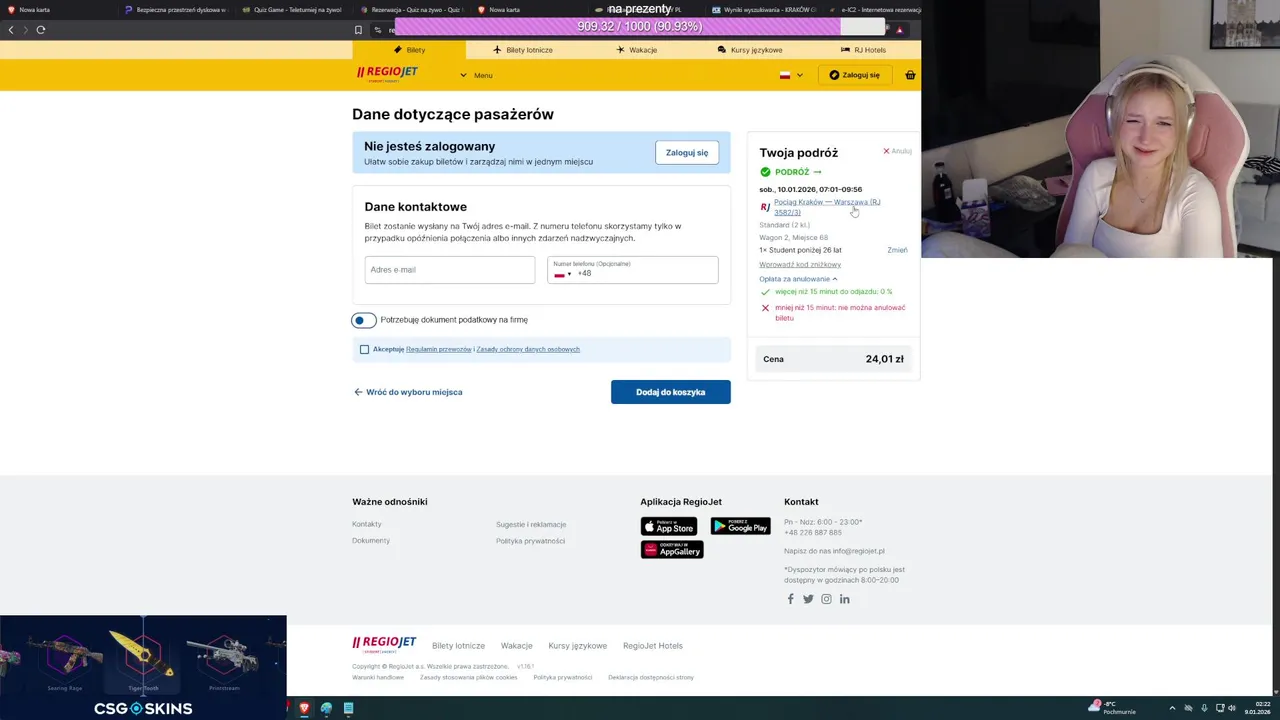This screenshot has height=720, width=1280.
Task: Click the browser back arrow
Action: (11, 29)
